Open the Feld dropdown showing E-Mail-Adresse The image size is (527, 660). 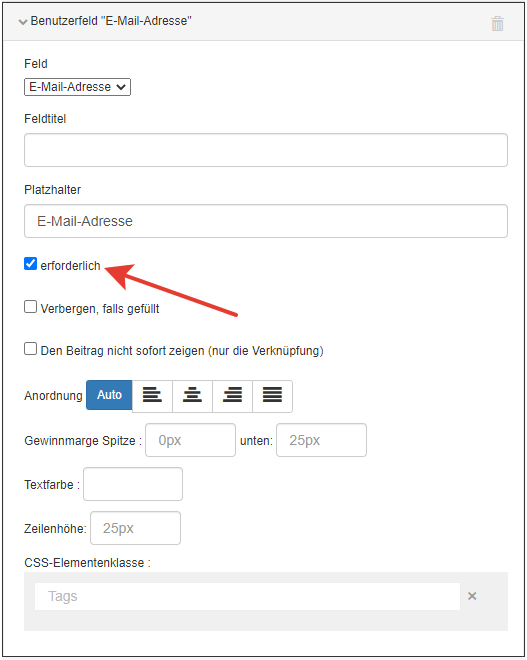click(77, 87)
